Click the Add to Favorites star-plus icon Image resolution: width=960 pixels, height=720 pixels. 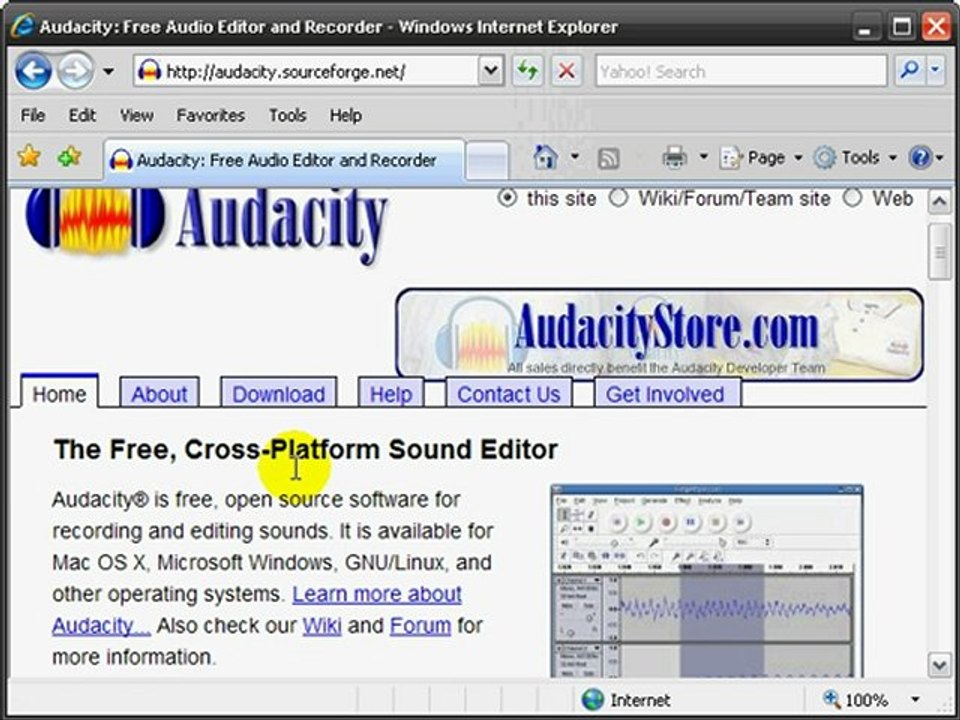(69, 157)
